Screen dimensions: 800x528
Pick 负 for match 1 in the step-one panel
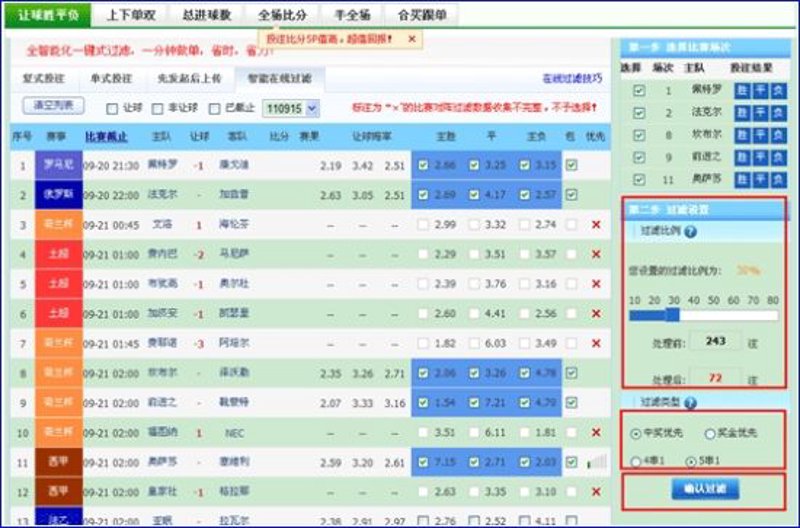point(778,91)
